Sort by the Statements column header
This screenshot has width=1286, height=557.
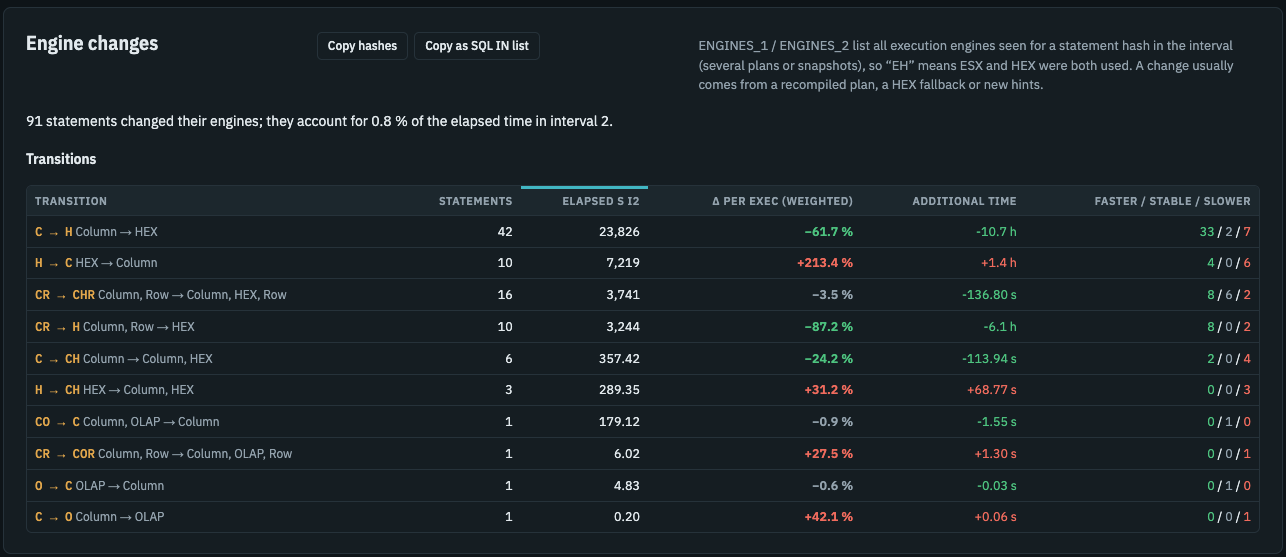point(476,201)
